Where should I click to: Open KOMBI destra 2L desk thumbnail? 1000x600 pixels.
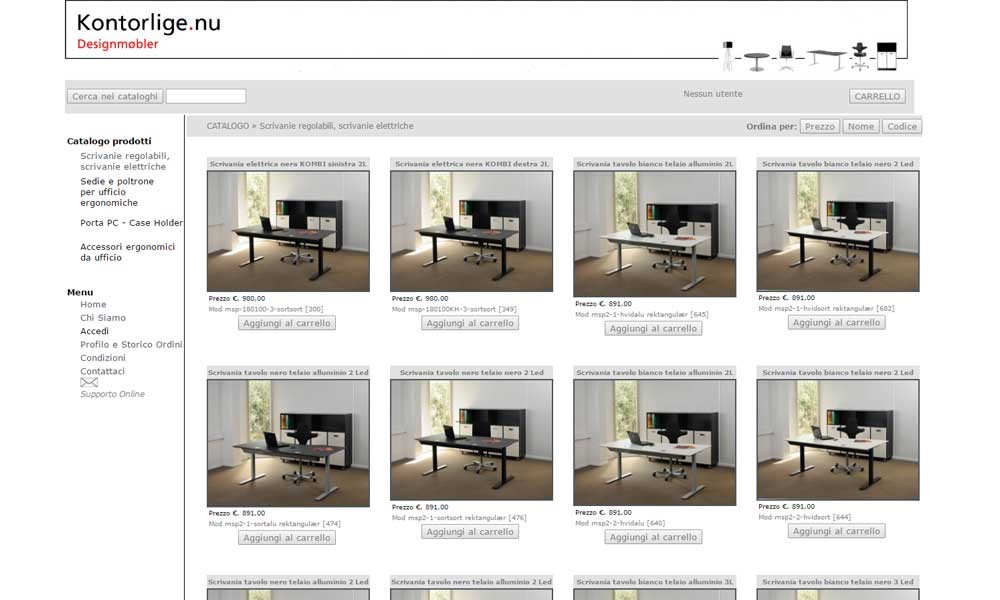(471, 231)
